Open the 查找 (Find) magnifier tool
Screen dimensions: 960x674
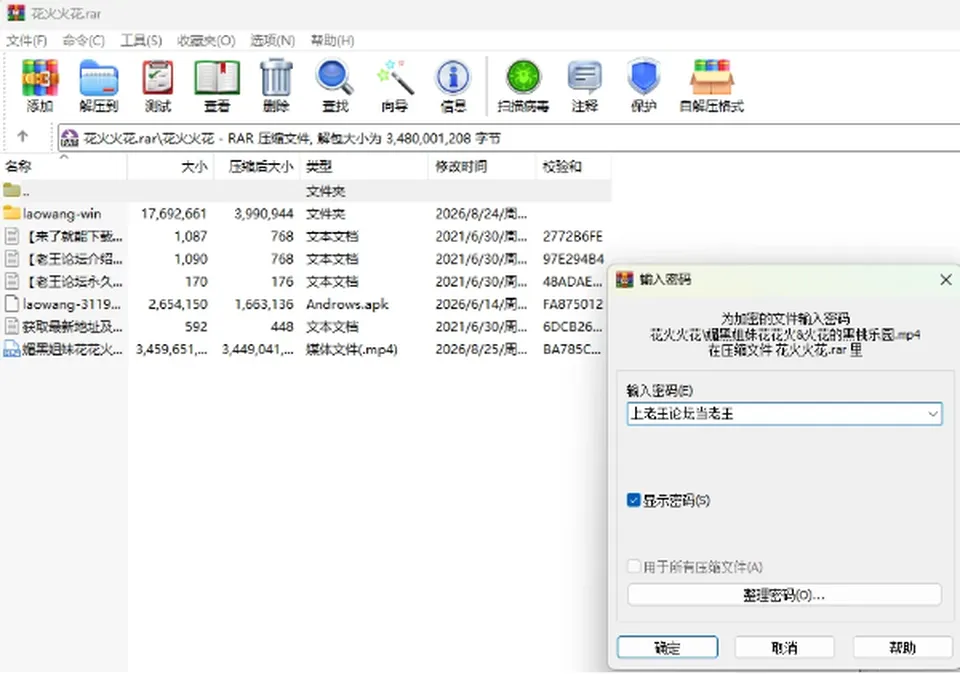tap(335, 85)
